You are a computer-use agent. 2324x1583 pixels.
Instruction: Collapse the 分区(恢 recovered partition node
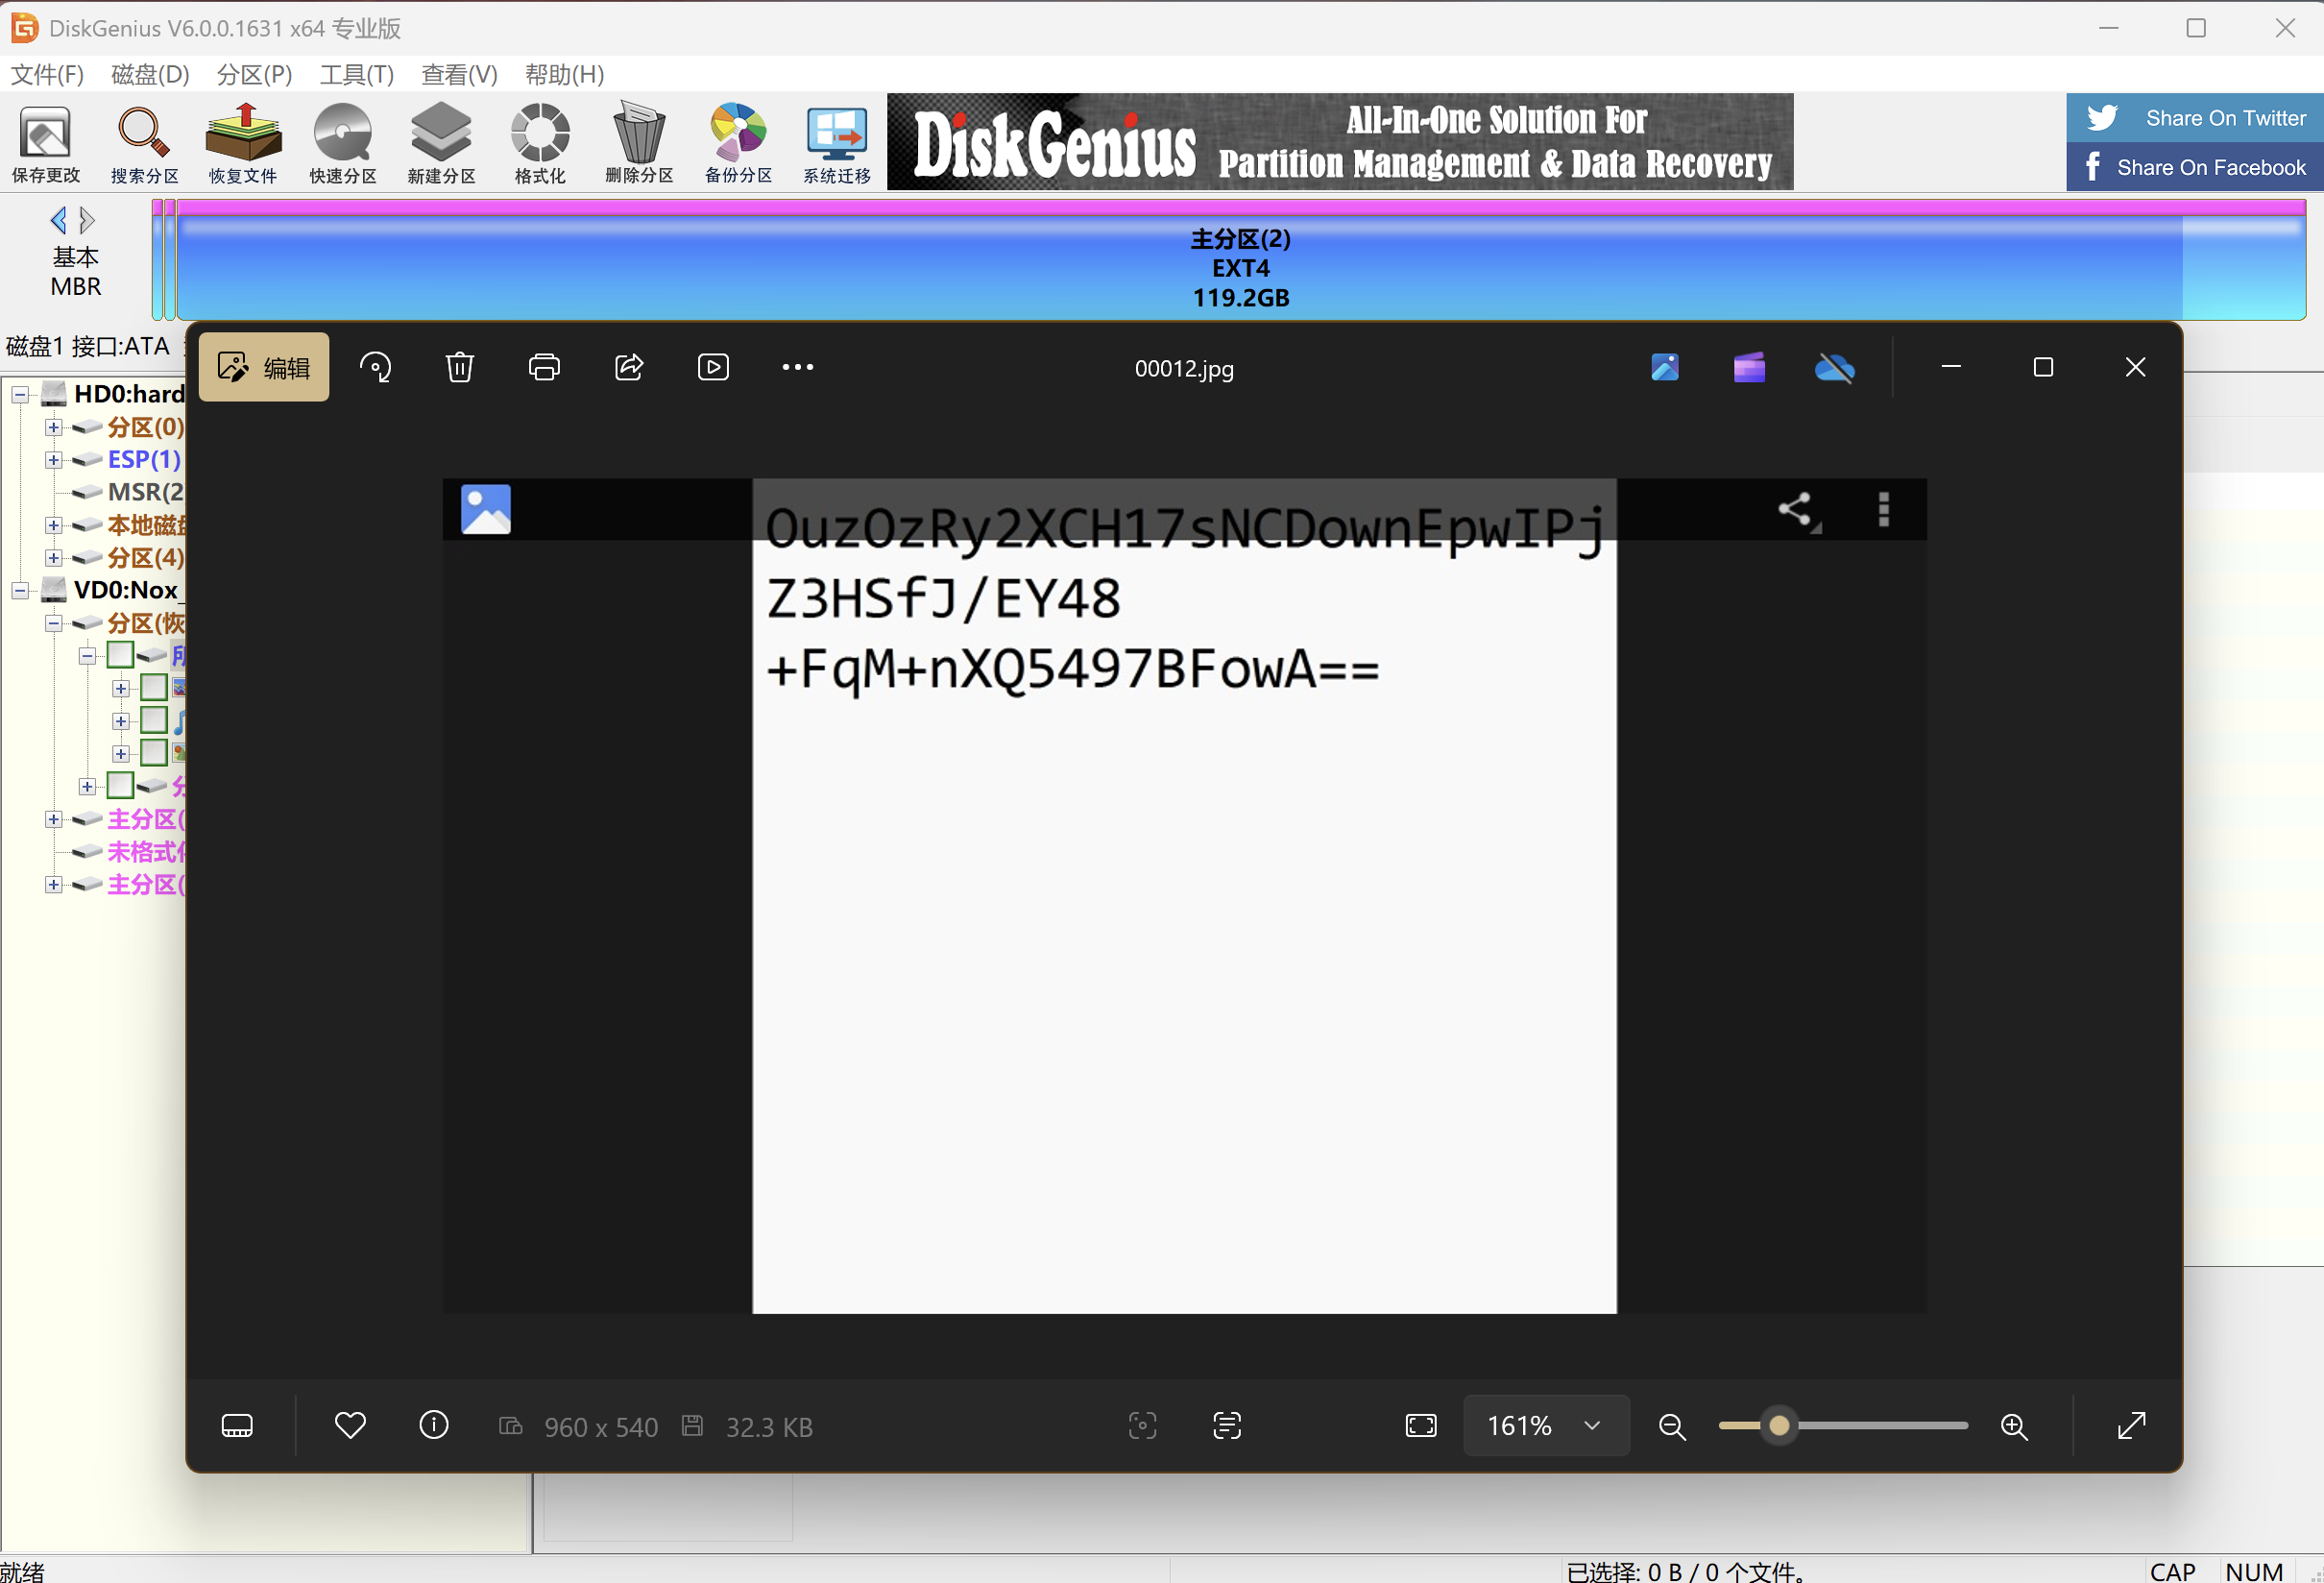pos(54,623)
